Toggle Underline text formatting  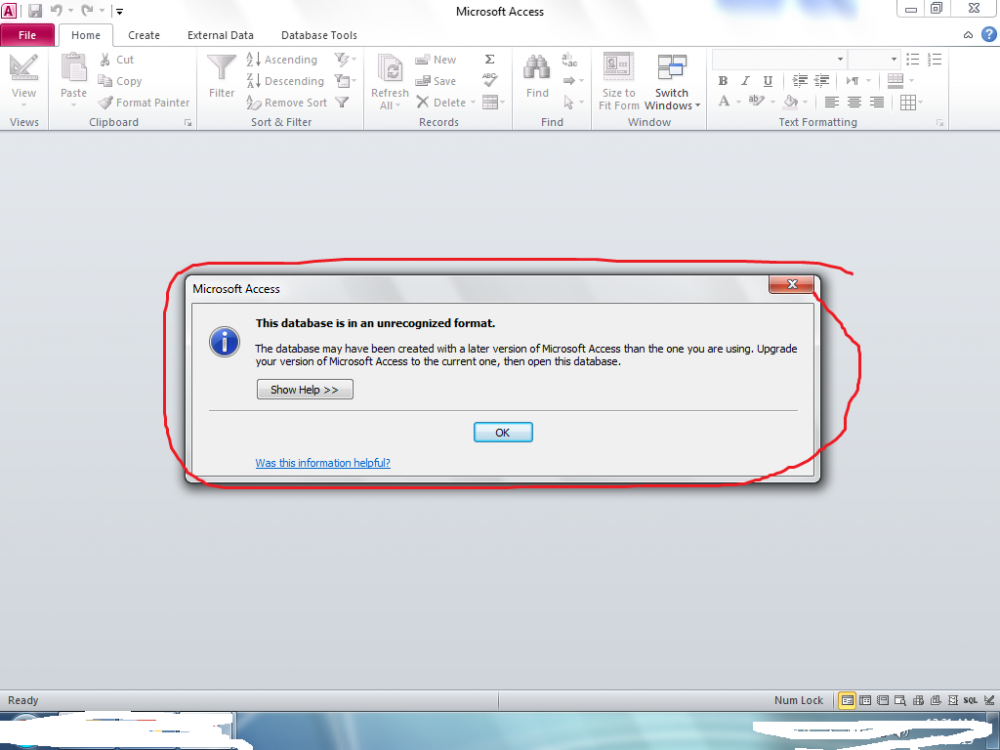[x=768, y=80]
